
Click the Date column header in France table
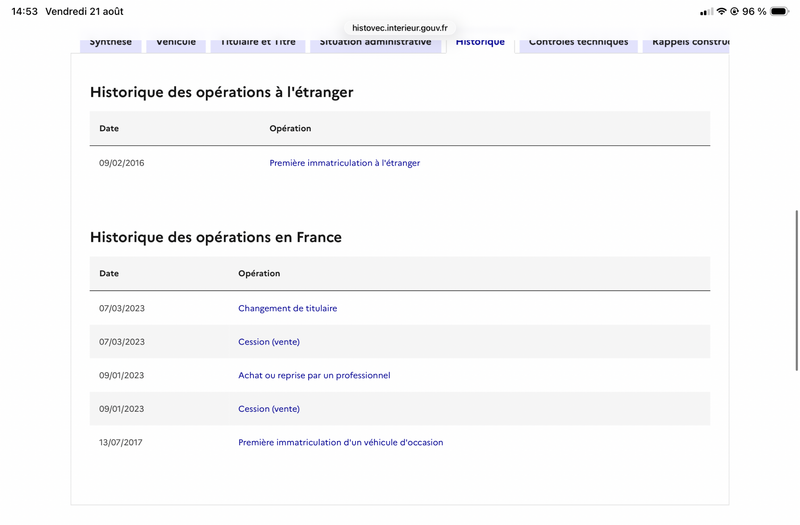point(109,273)
